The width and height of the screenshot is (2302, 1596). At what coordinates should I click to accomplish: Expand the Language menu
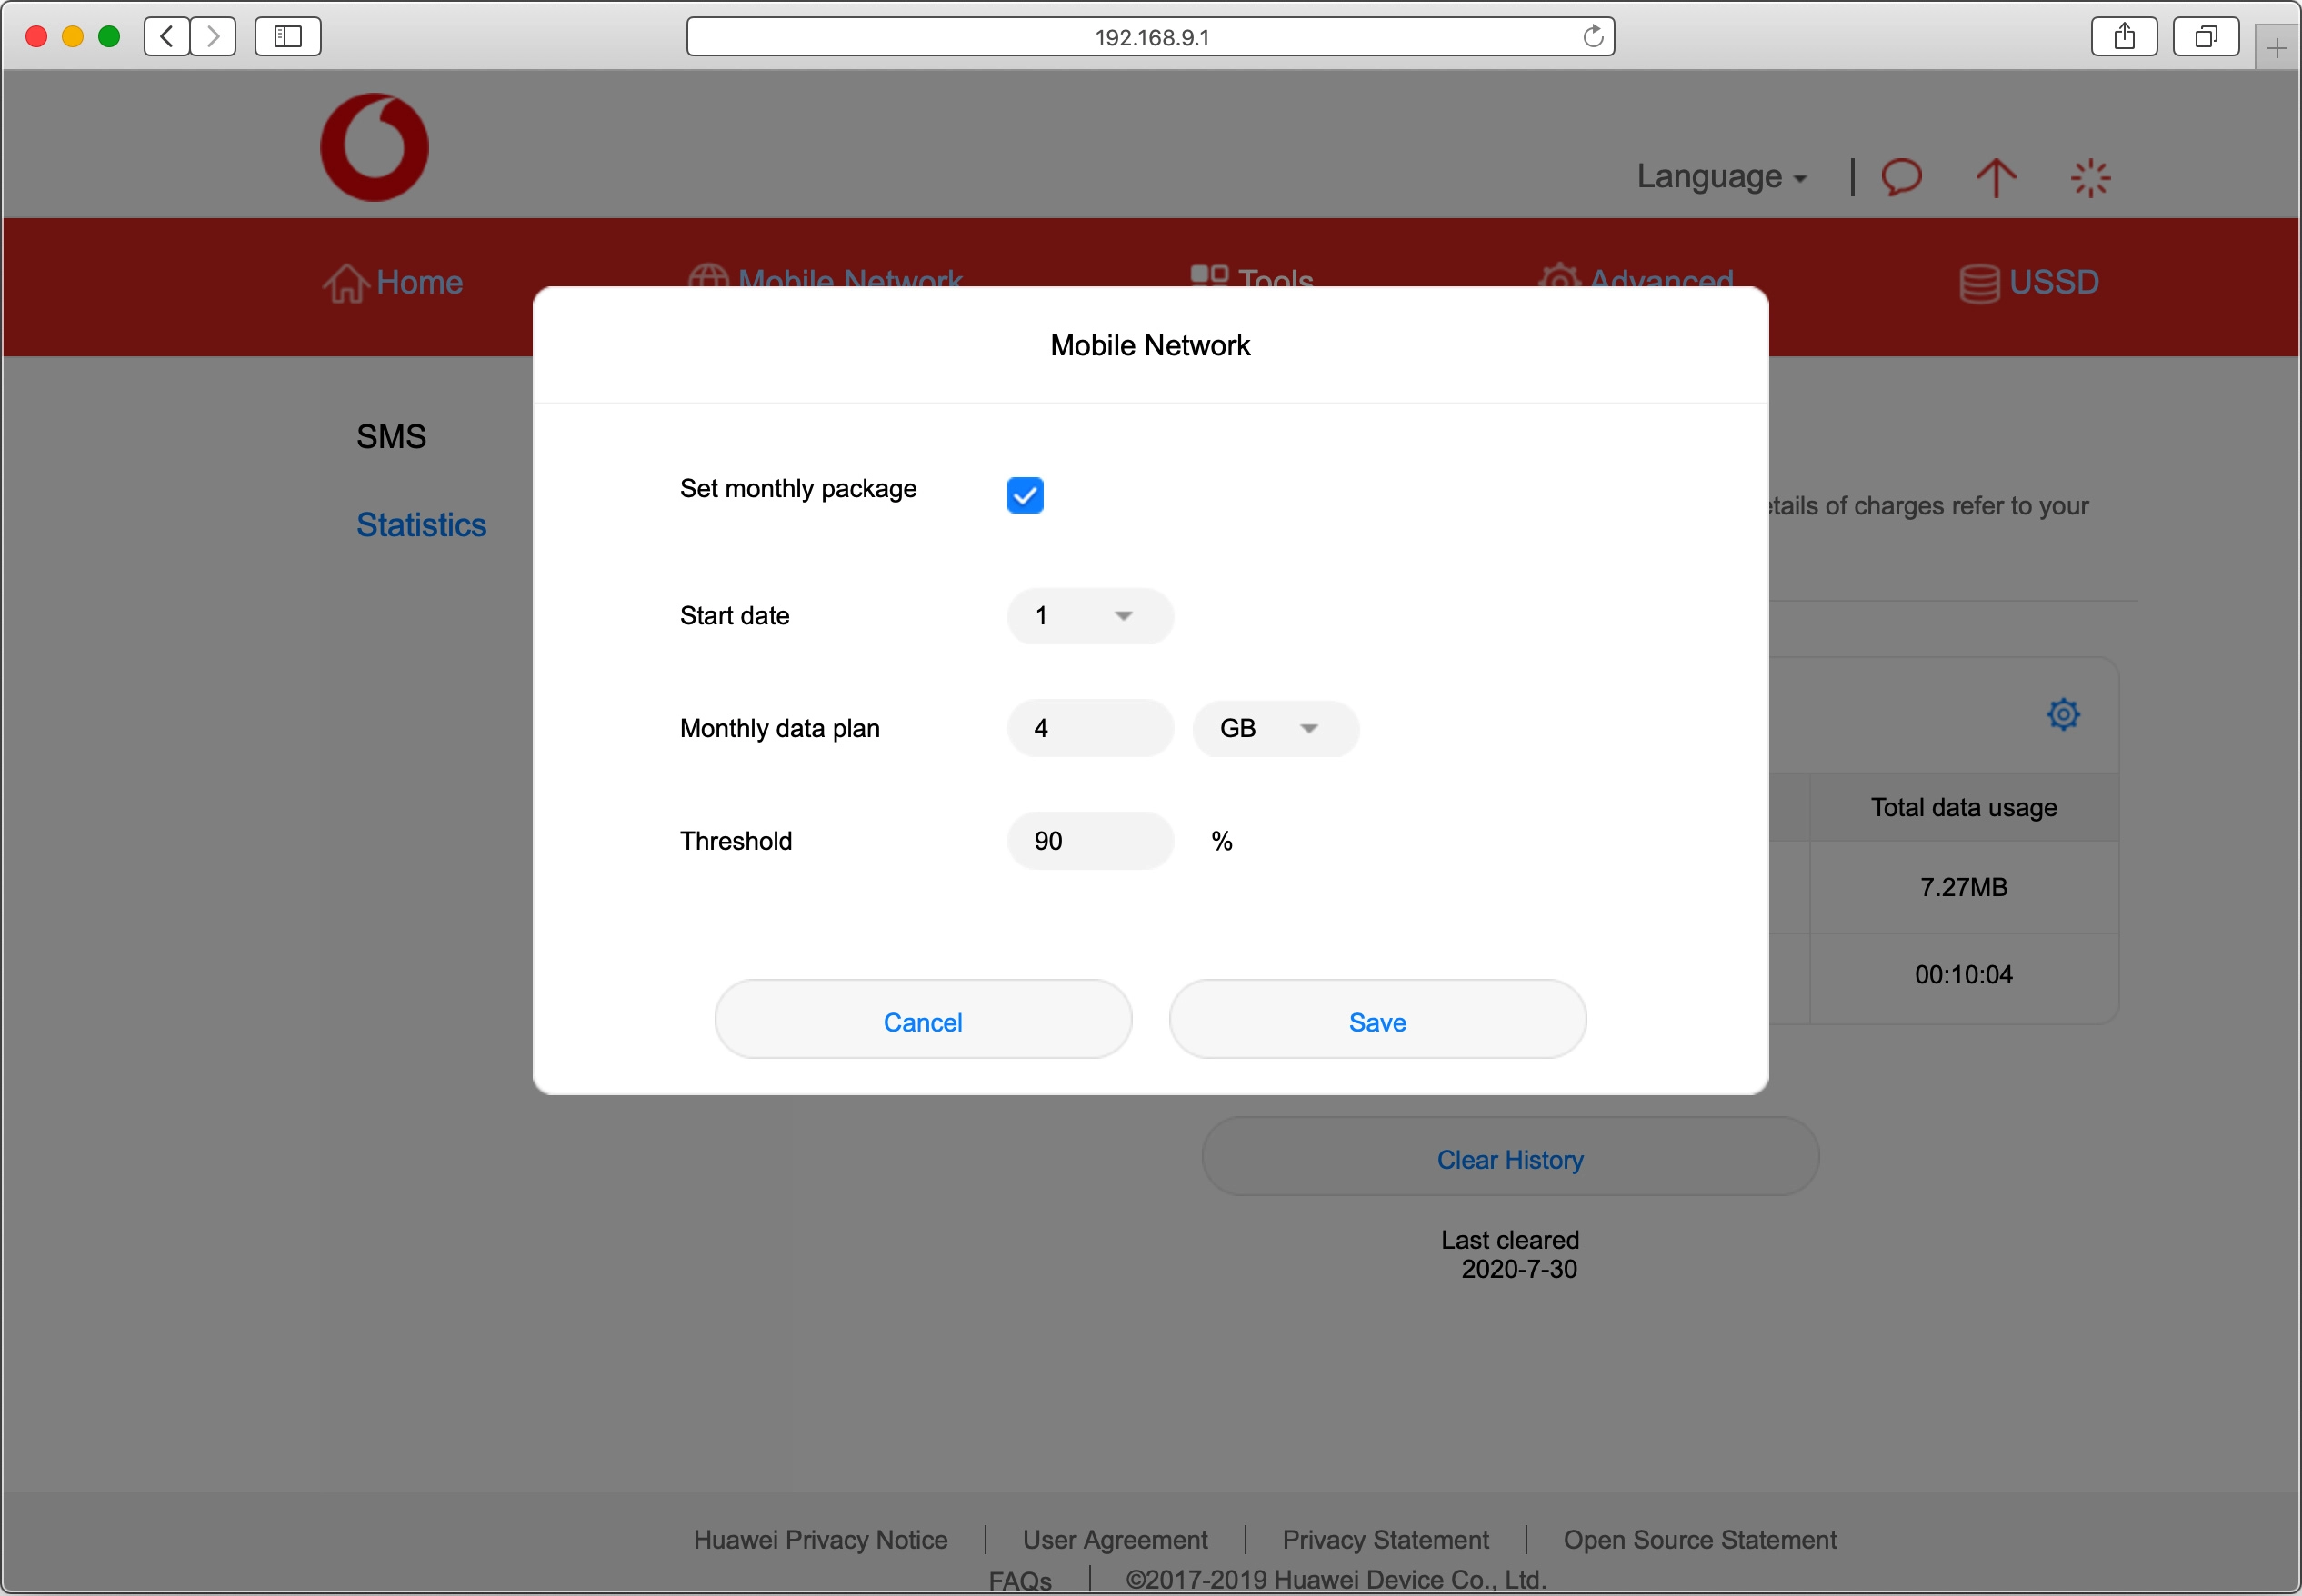1721,177
